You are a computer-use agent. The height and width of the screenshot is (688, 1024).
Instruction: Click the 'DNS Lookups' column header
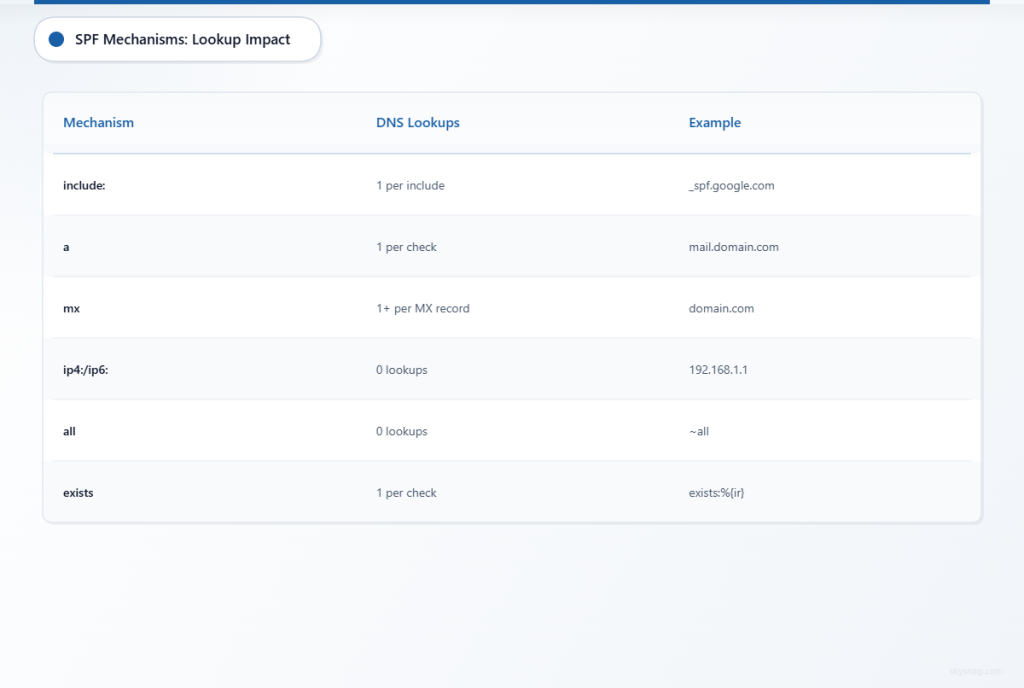(418, 123)
